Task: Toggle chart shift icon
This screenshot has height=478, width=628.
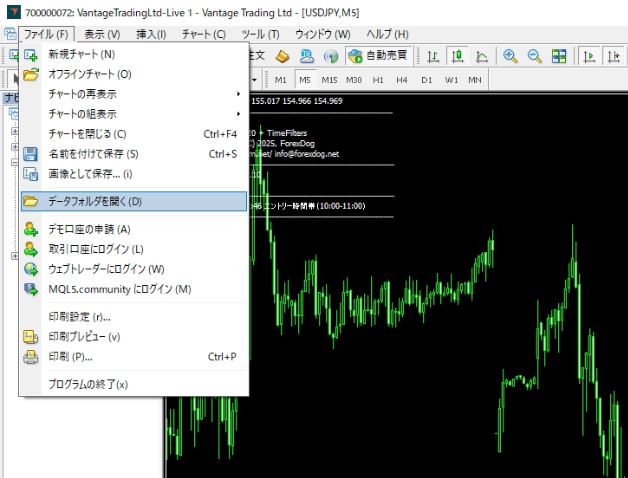Action: (614, 56)
